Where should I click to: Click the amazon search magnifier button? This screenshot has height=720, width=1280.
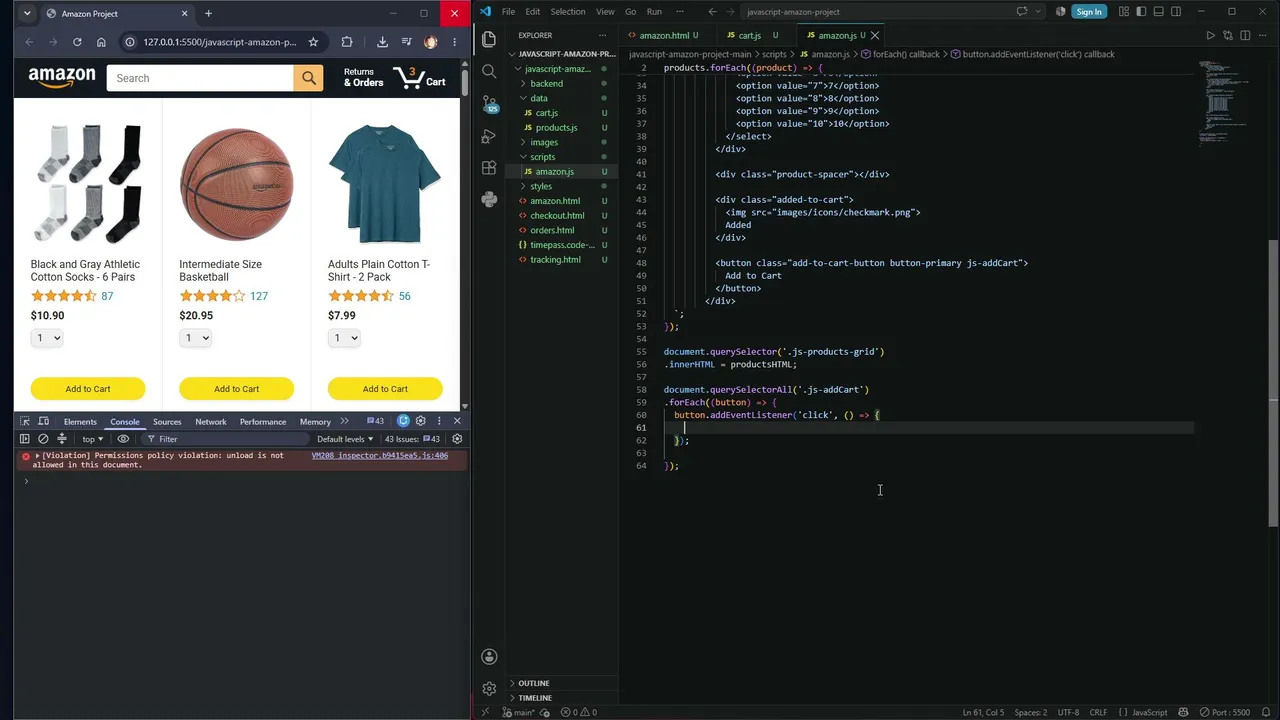click(309, 78)
